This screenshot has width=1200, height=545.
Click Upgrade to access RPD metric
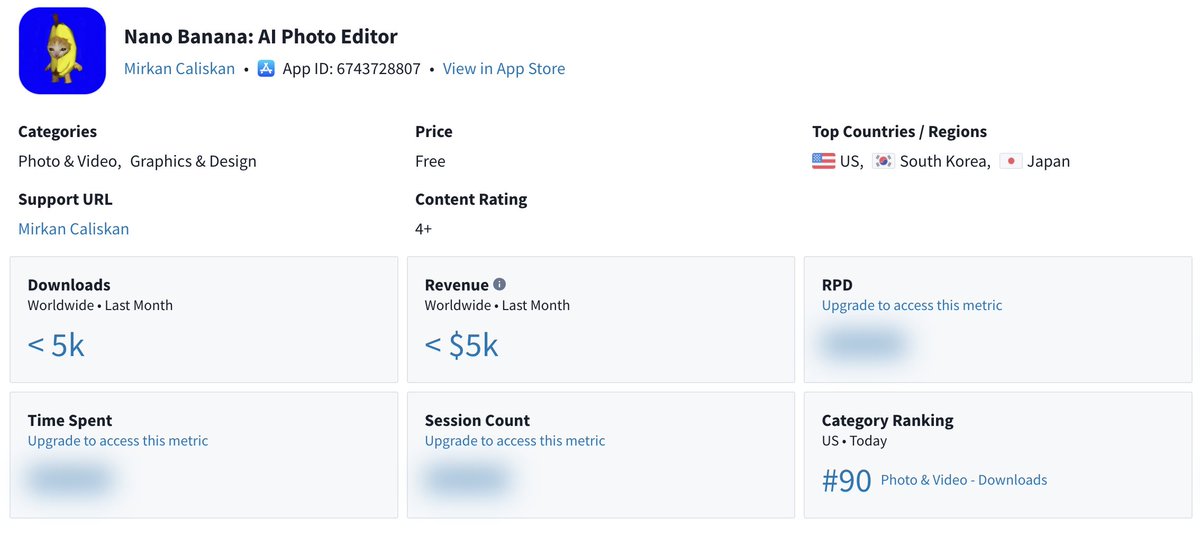click(912, 305)
